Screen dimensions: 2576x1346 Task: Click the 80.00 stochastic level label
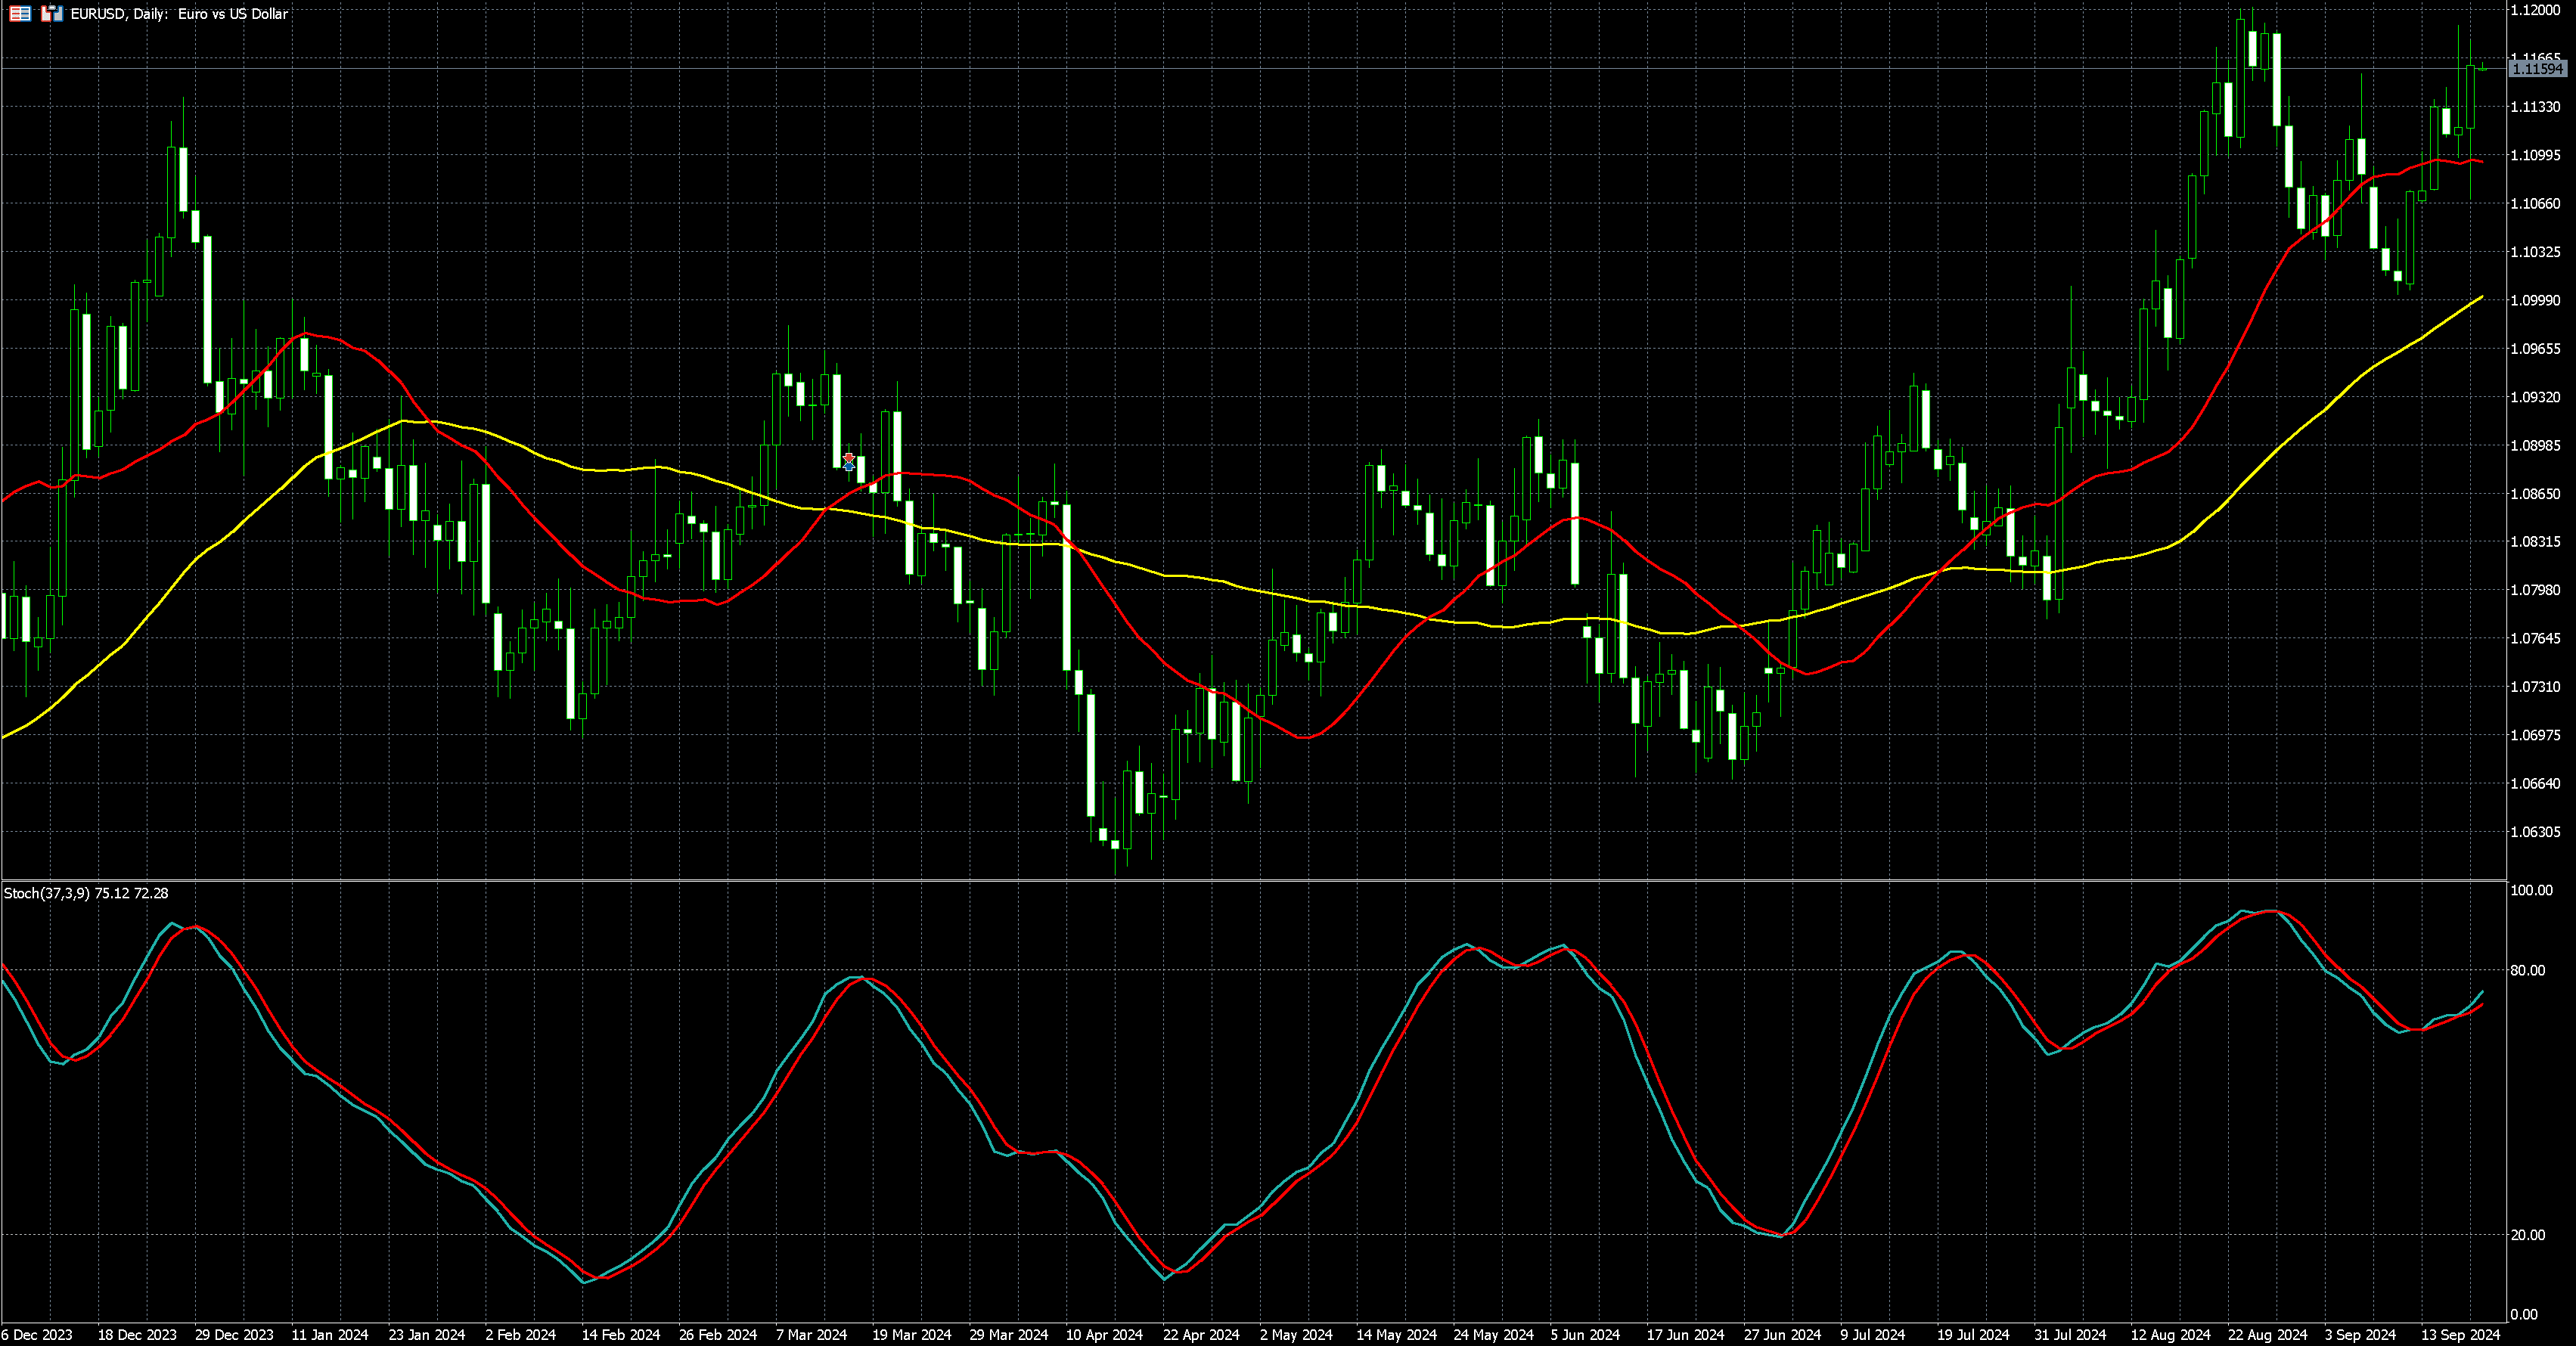coord(2527,970)
